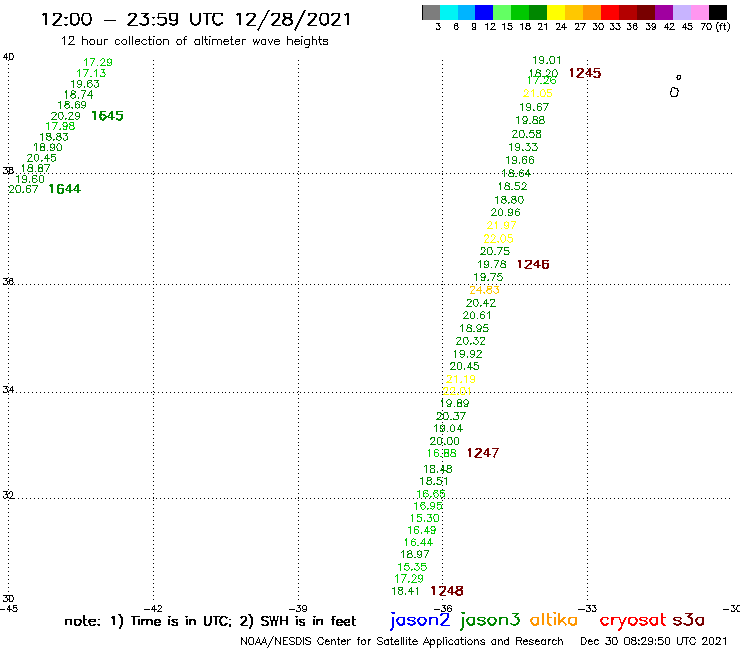Click the 20.42 wave height value
The width and height of the screenshot is (740, 650).
coord(481,303)
